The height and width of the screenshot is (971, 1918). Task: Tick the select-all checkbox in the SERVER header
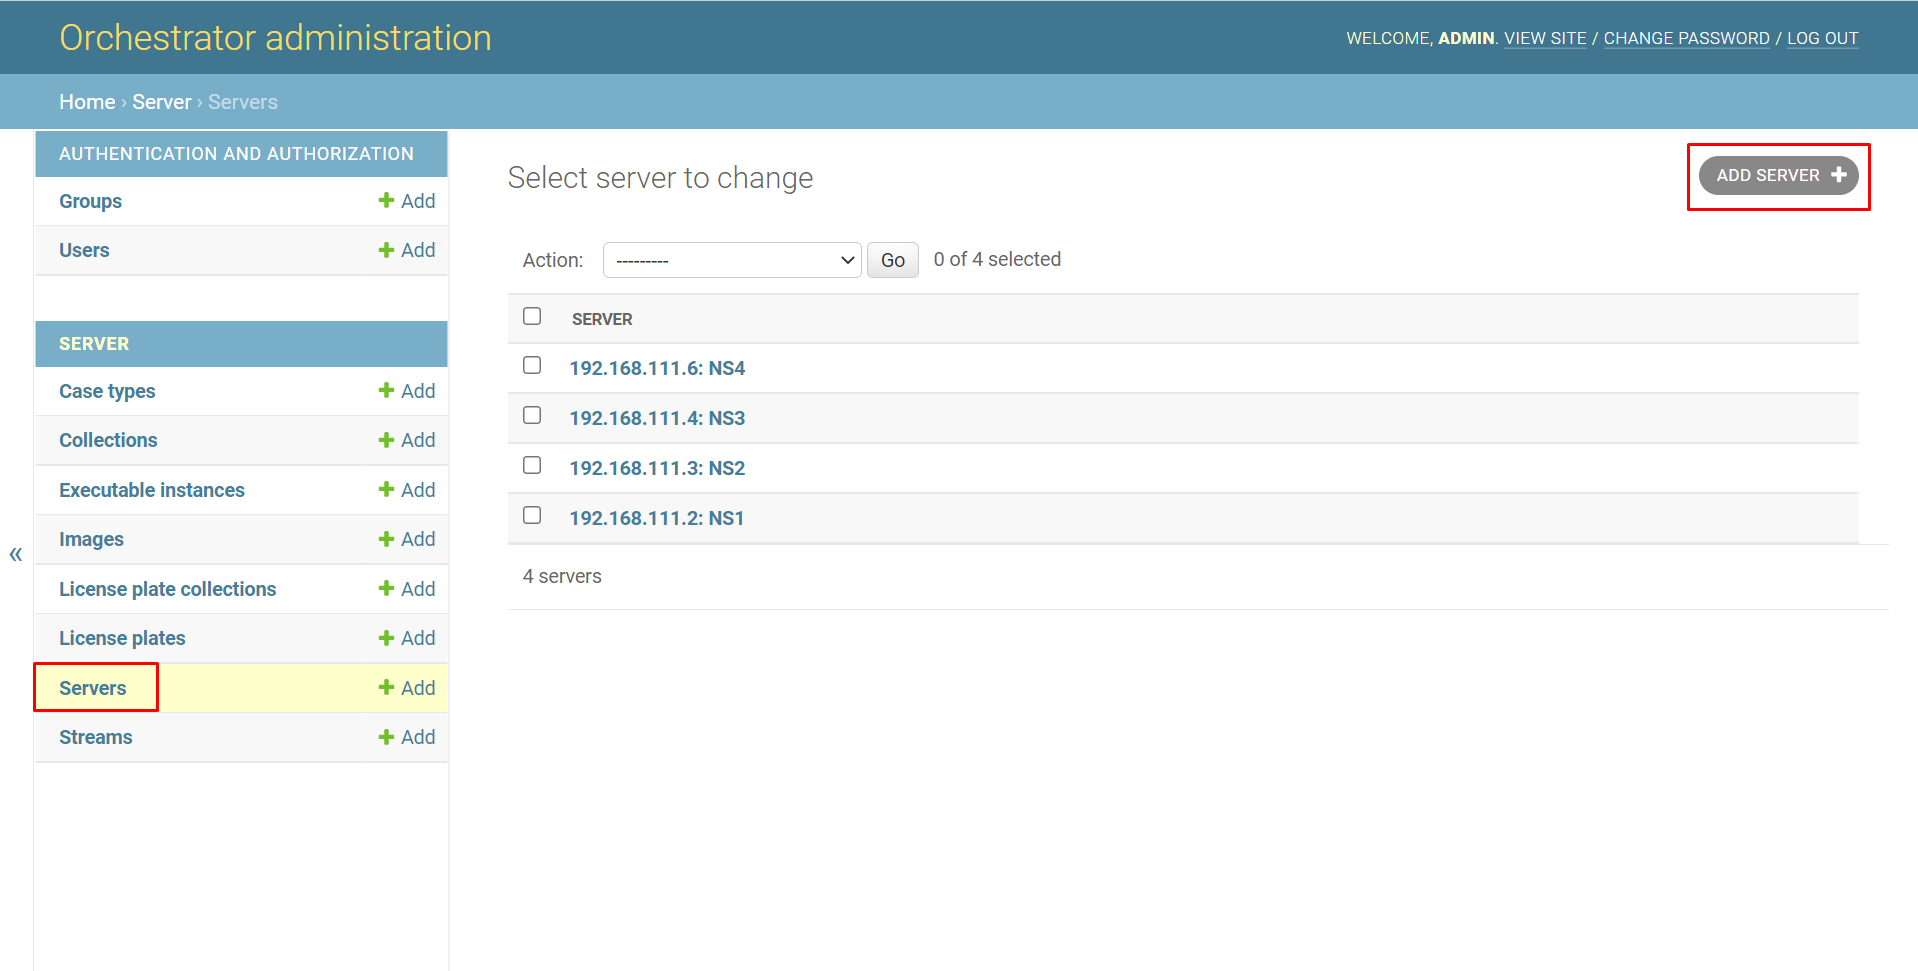click(532, 316)
